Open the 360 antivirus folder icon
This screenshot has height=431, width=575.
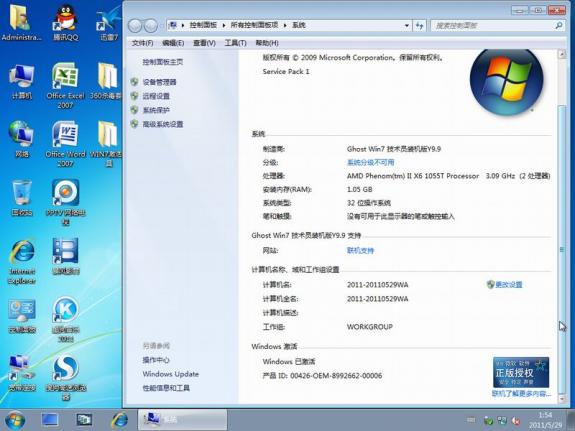(106, 81)
